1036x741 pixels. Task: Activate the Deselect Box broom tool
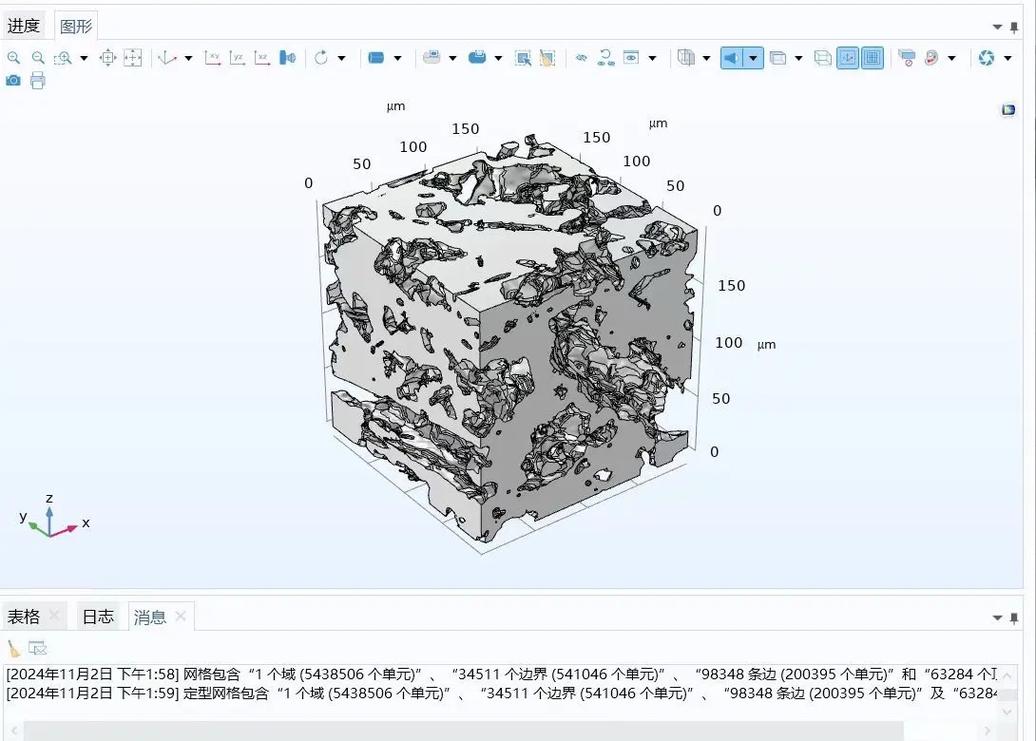tap(547, 58)
